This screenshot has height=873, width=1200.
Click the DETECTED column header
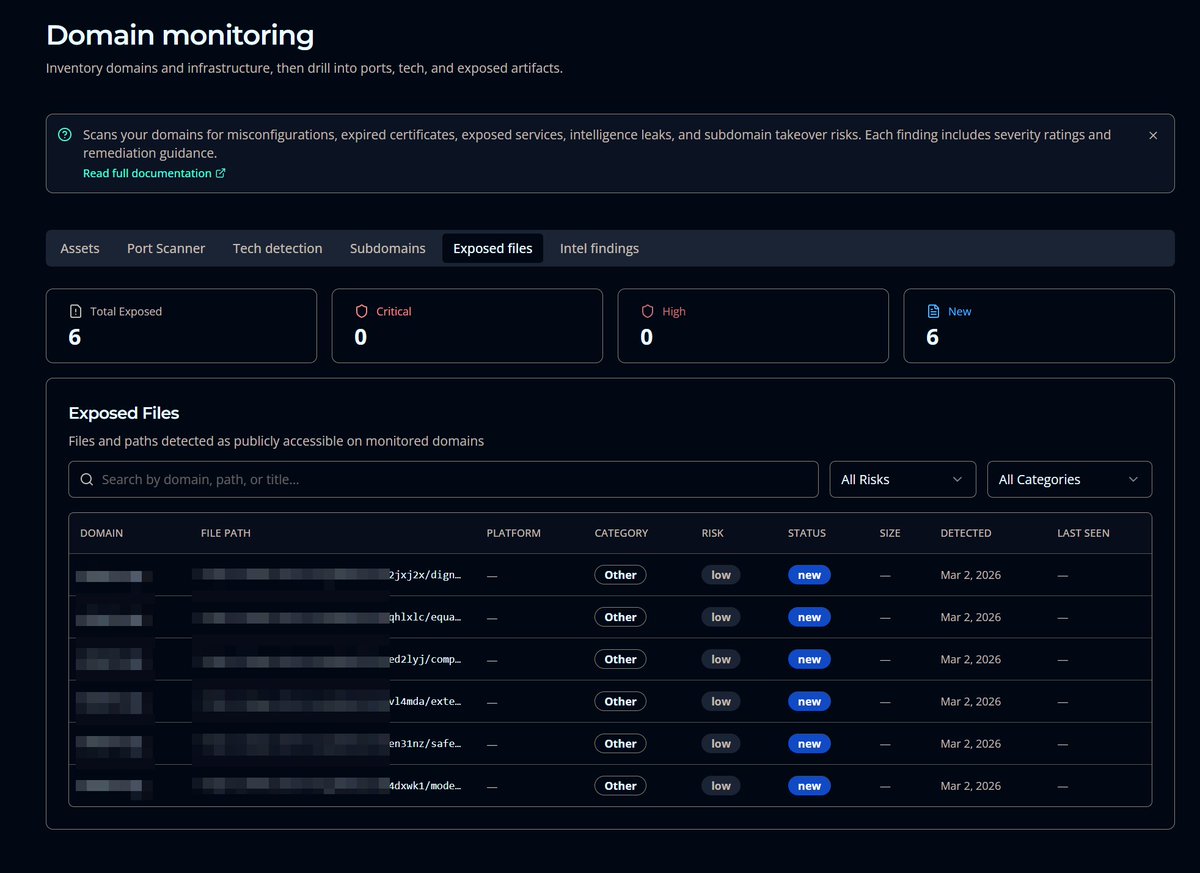pyautogui.click(x=966, y=533)
